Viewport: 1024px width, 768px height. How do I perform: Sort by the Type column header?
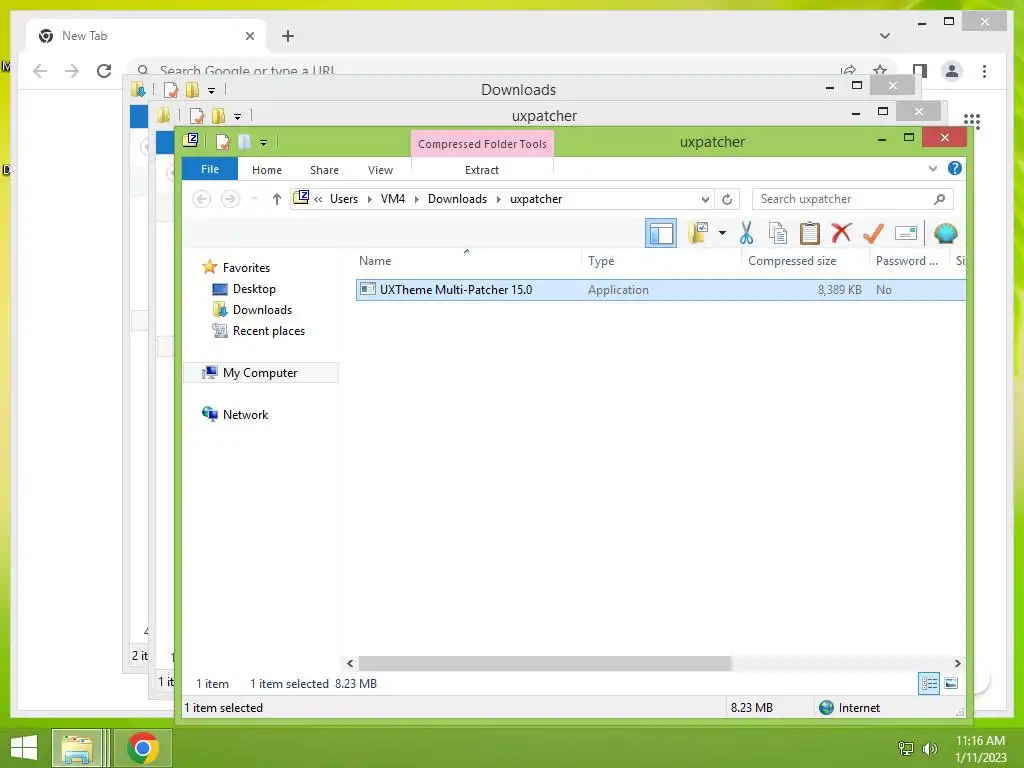click(x=661, y=261)
